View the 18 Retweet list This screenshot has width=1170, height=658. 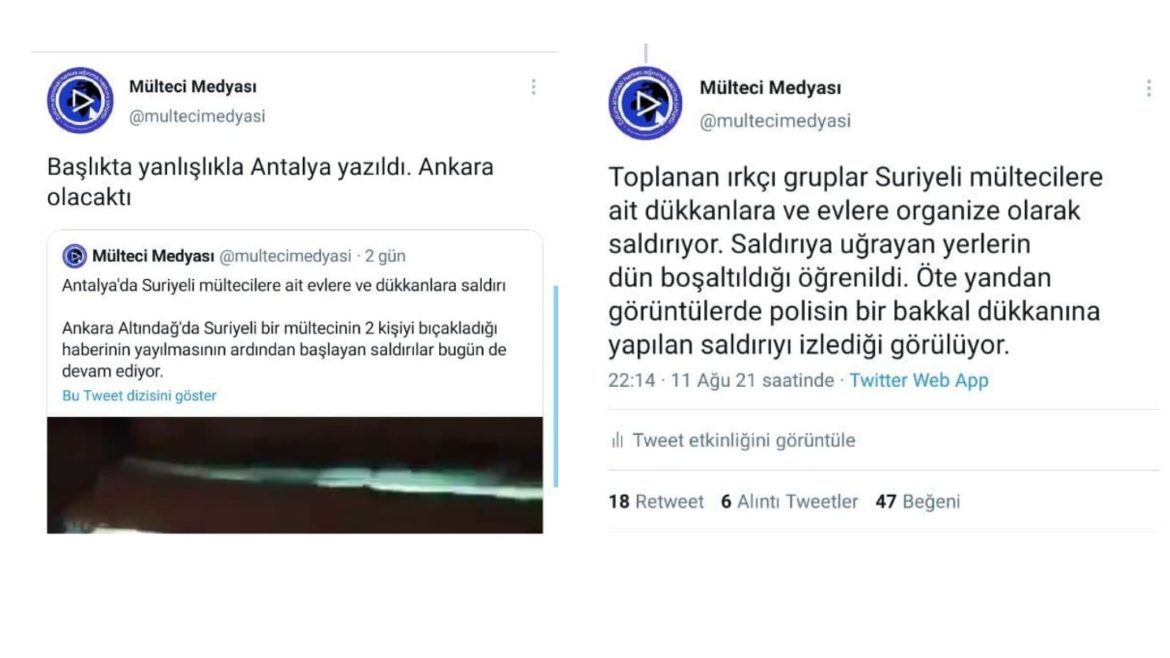[x=656, y=501]
